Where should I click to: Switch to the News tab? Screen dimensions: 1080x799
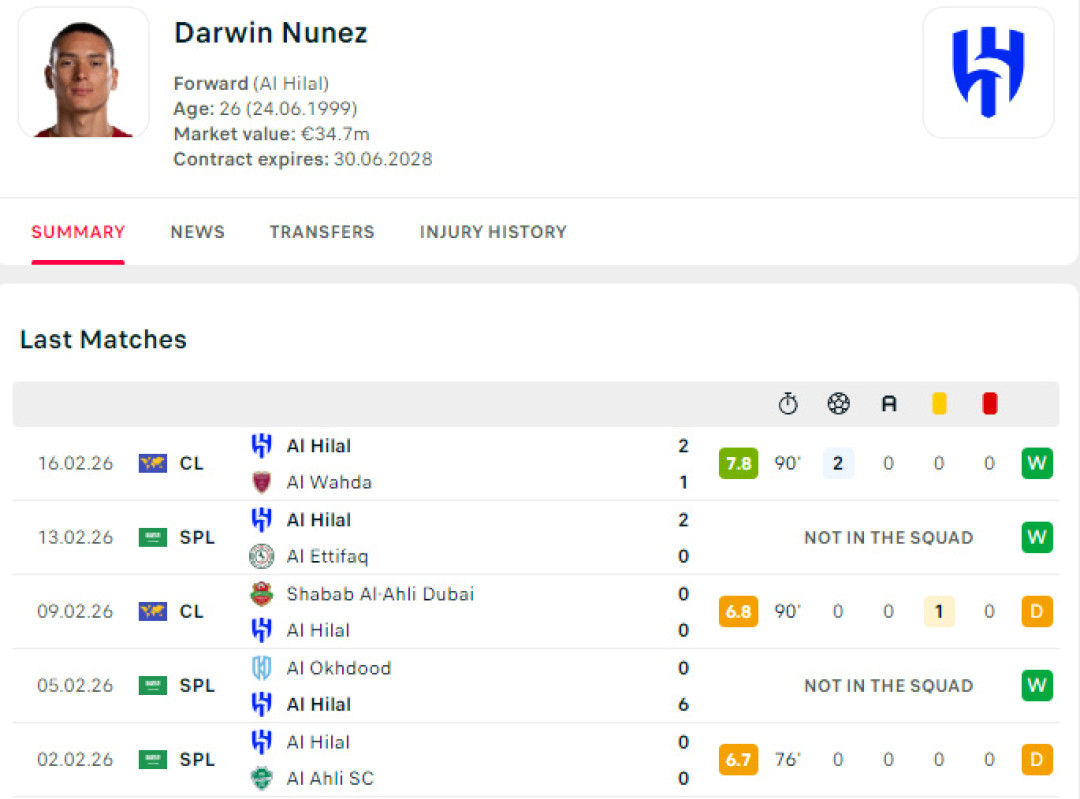pos(198,232)
